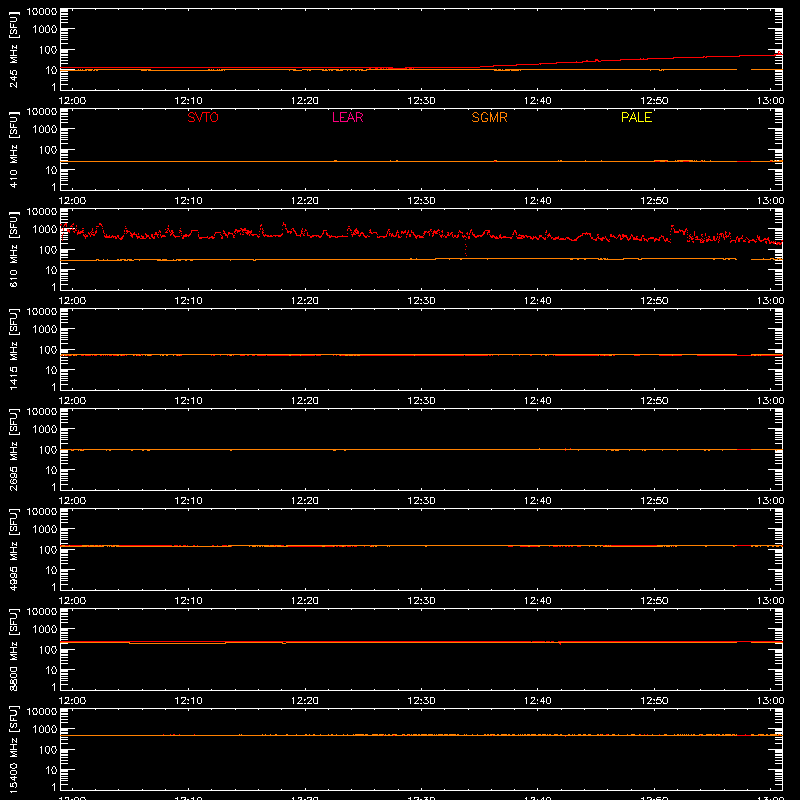Click the orange flat trace in 15400 MHz plot
800x800 pixels.
[x=421, y=735]
